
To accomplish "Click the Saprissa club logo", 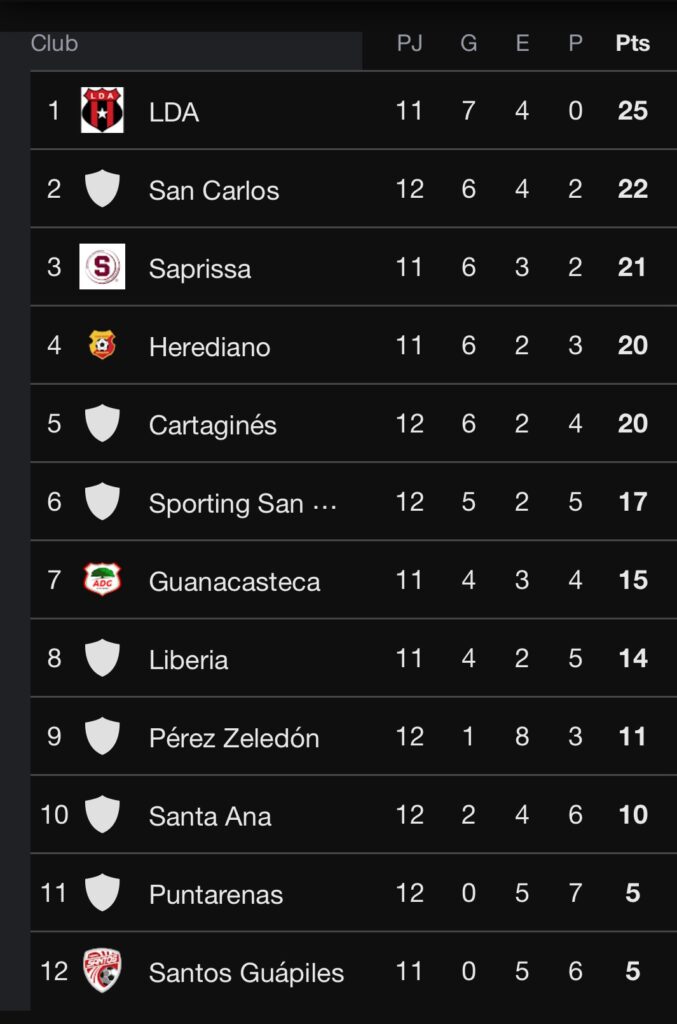I will [102, 267].
